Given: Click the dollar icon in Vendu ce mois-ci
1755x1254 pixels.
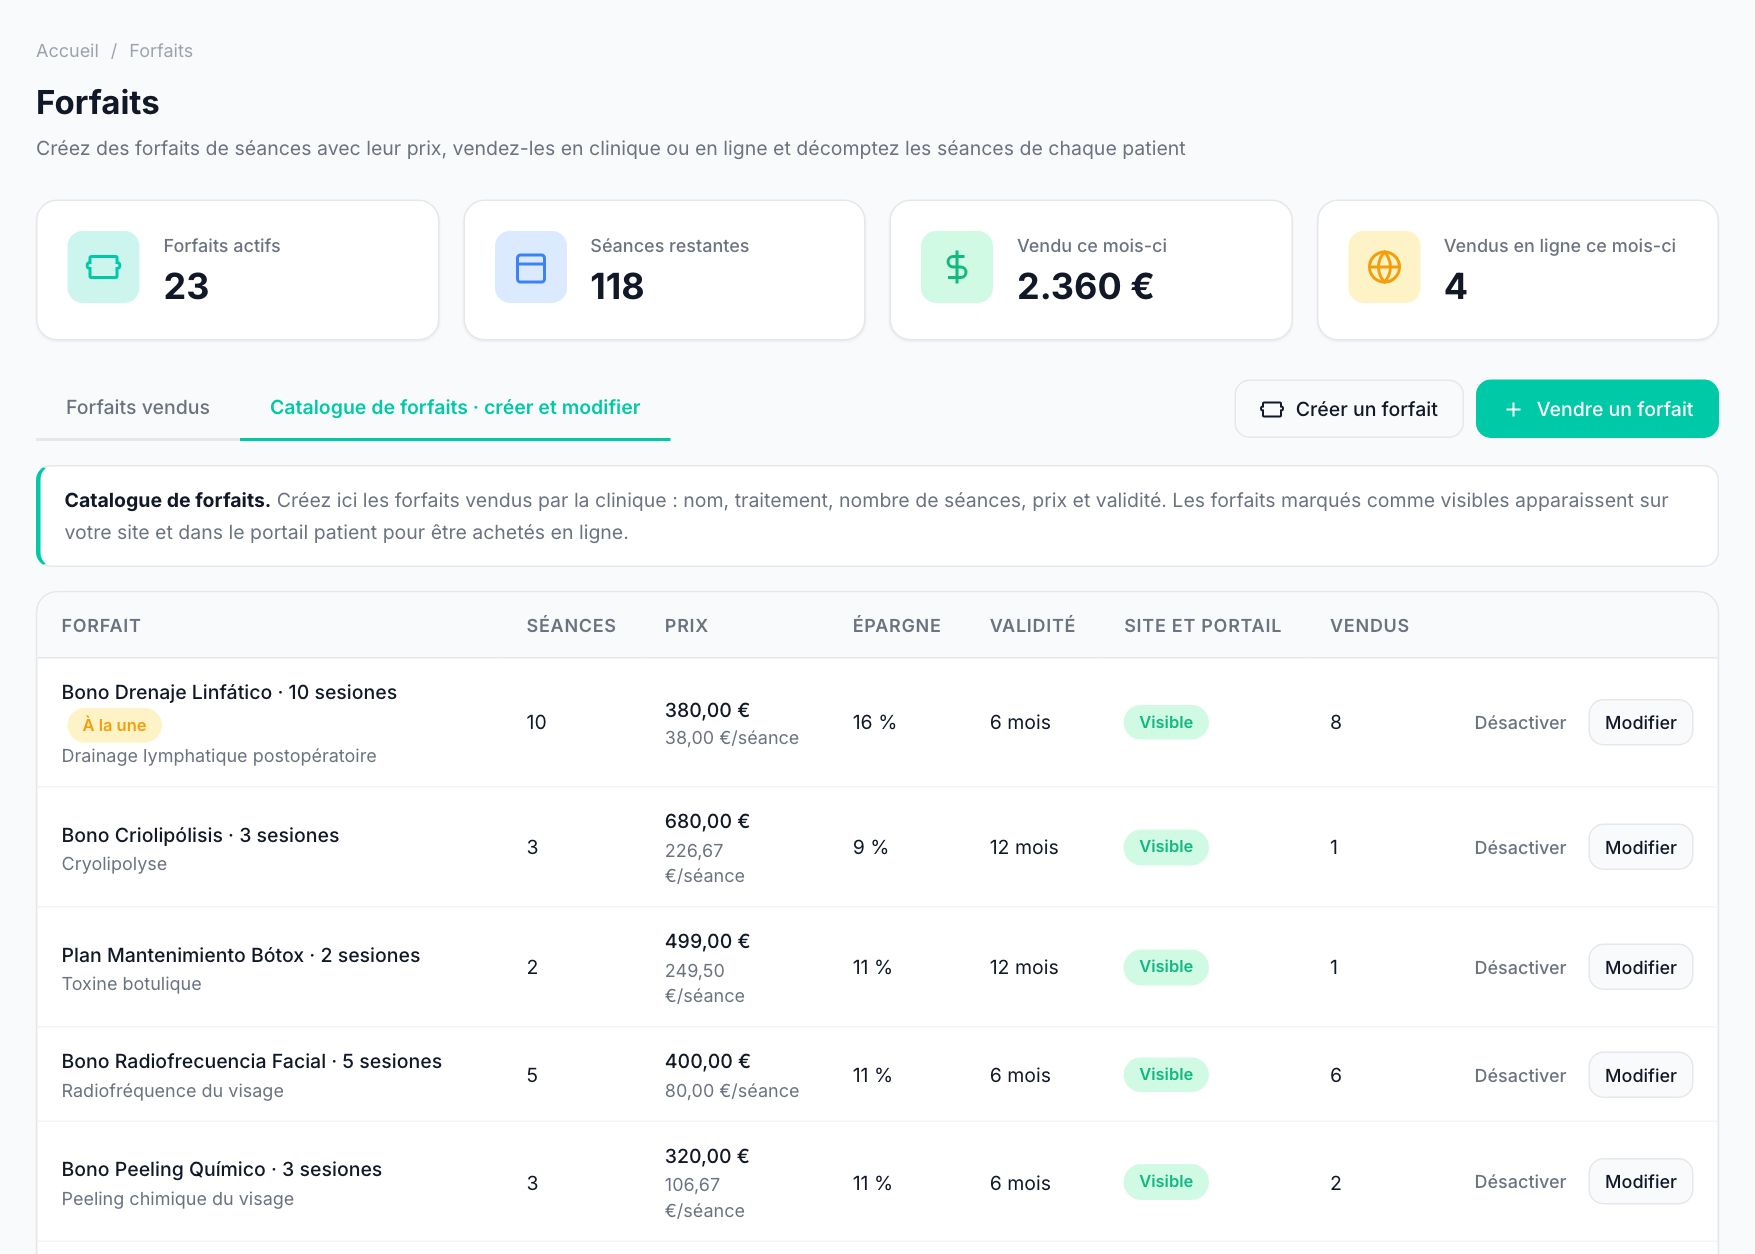Looking at the screenshot, I should click(957, 267).
